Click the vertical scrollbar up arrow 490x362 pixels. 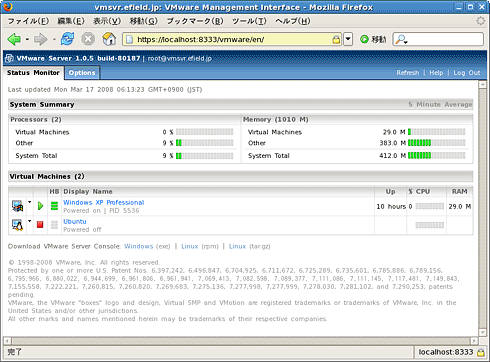[x=482, y=85]
